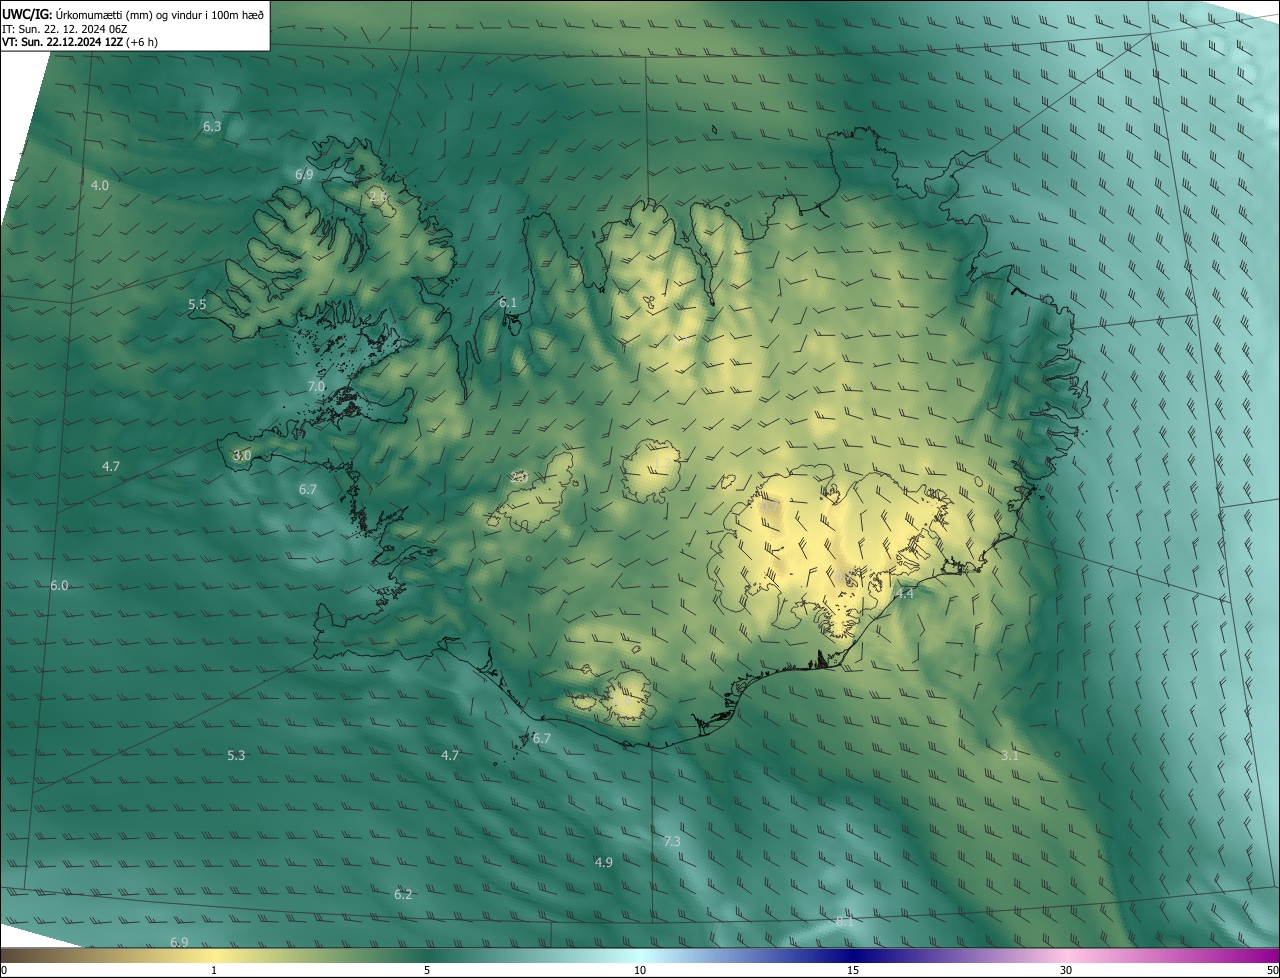
Task: Click the 5.3 value label on the map
Action: 236,755
